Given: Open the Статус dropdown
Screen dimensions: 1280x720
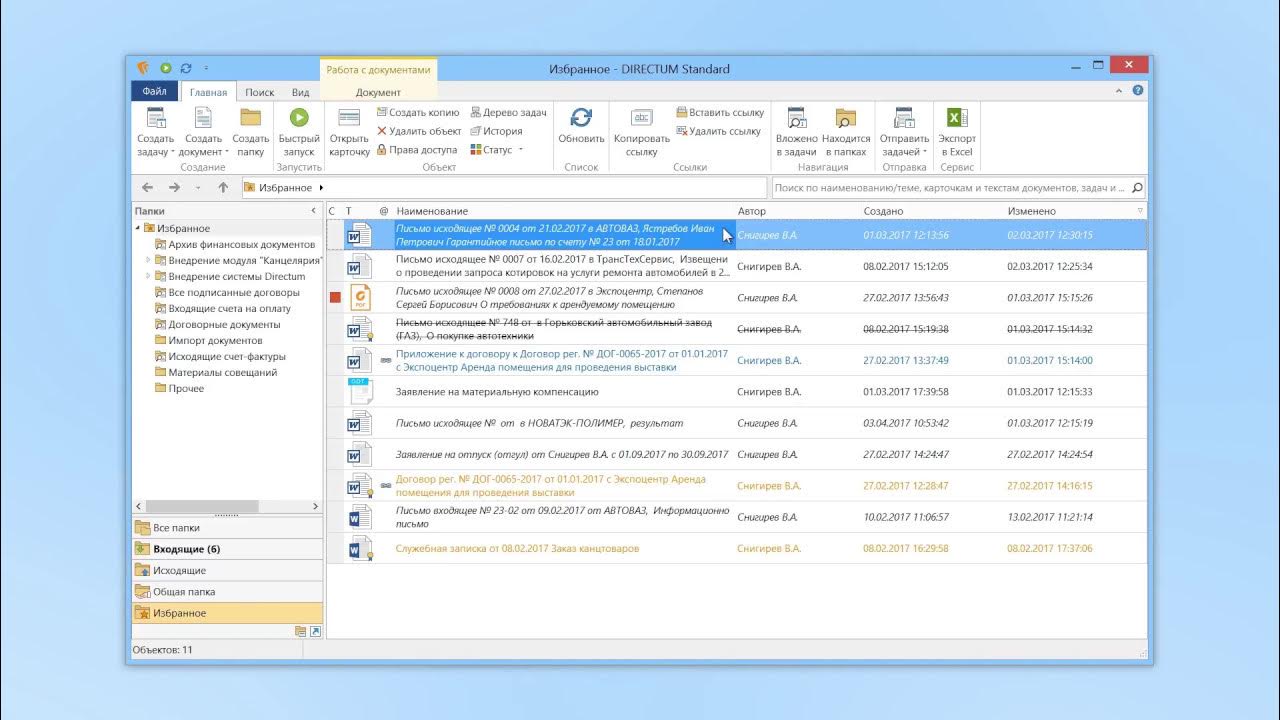Looking at the screenshot, I should tap(497, 150).
